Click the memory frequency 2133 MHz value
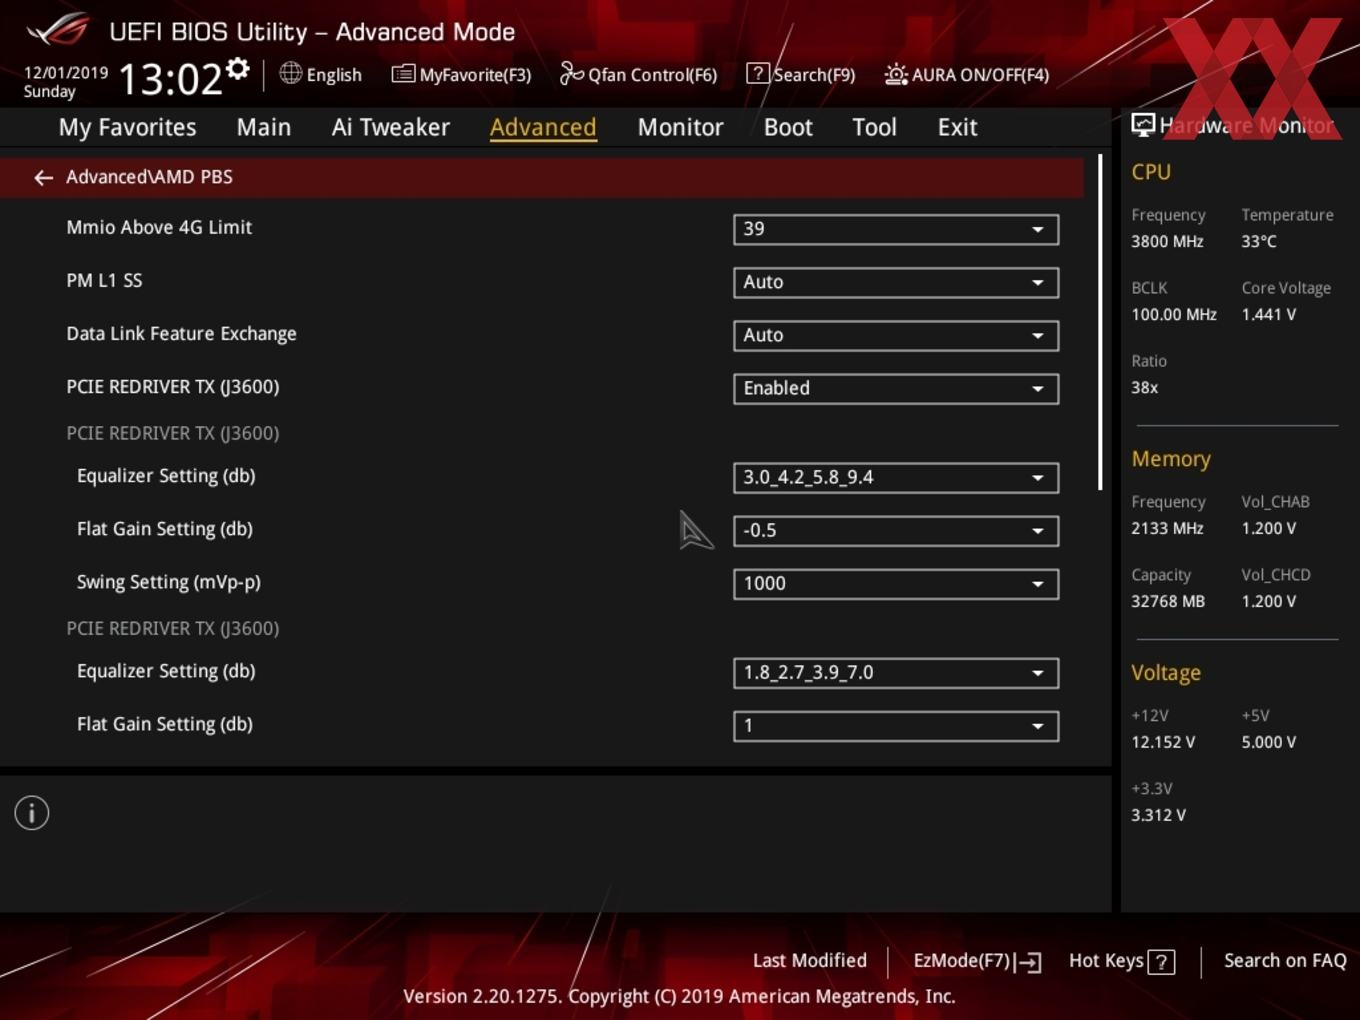The image size is (1360, 1020). click(x=1167, y=528)
